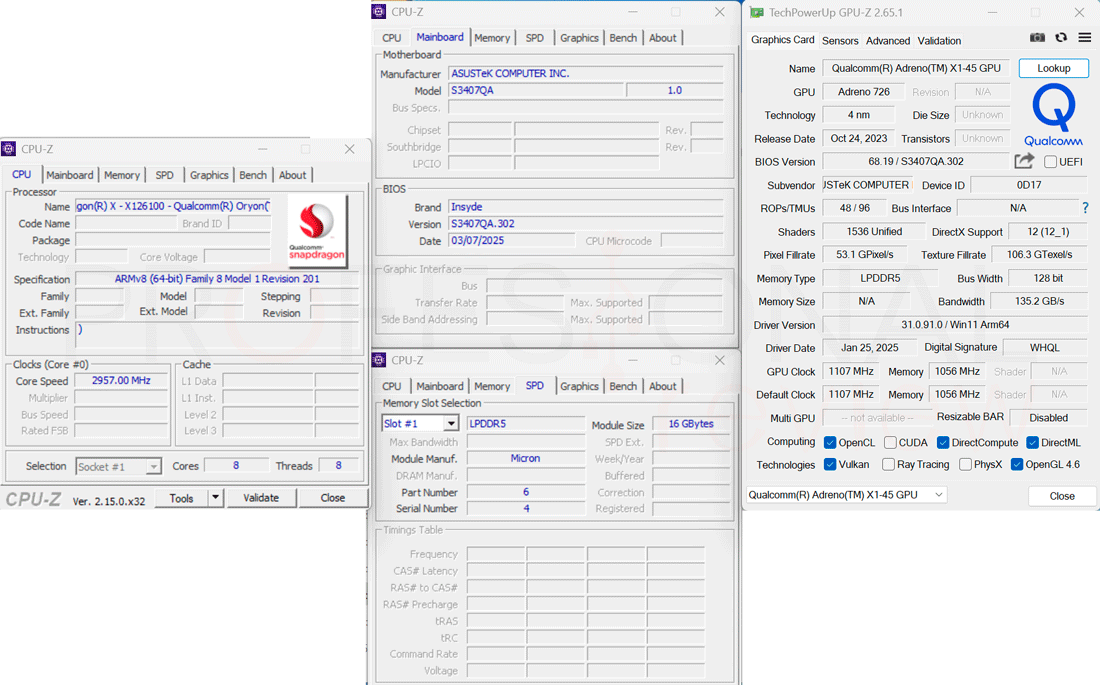Click the Insyde BIOS brand value
The image size is (1100, 685).
coord(586,207)
